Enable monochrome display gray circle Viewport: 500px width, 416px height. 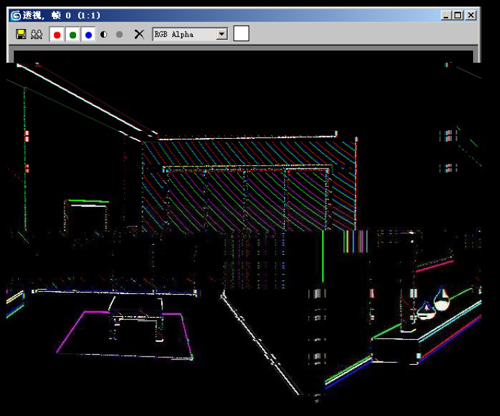pyautogui.click(x=119, y=35)
